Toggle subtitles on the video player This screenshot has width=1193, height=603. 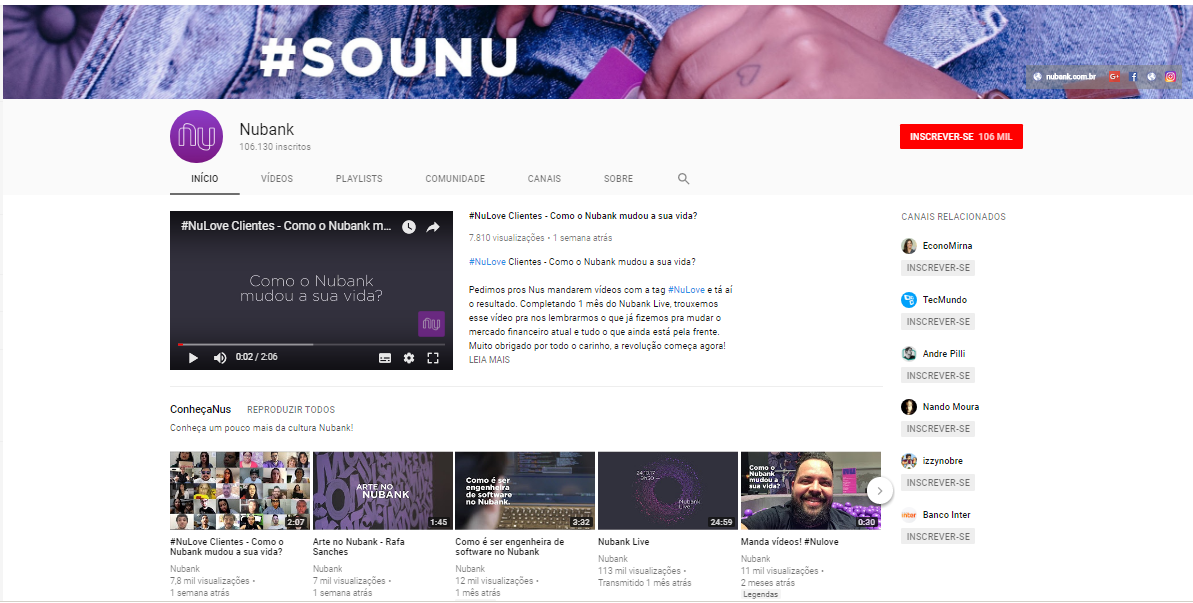[x=385, y=357]
